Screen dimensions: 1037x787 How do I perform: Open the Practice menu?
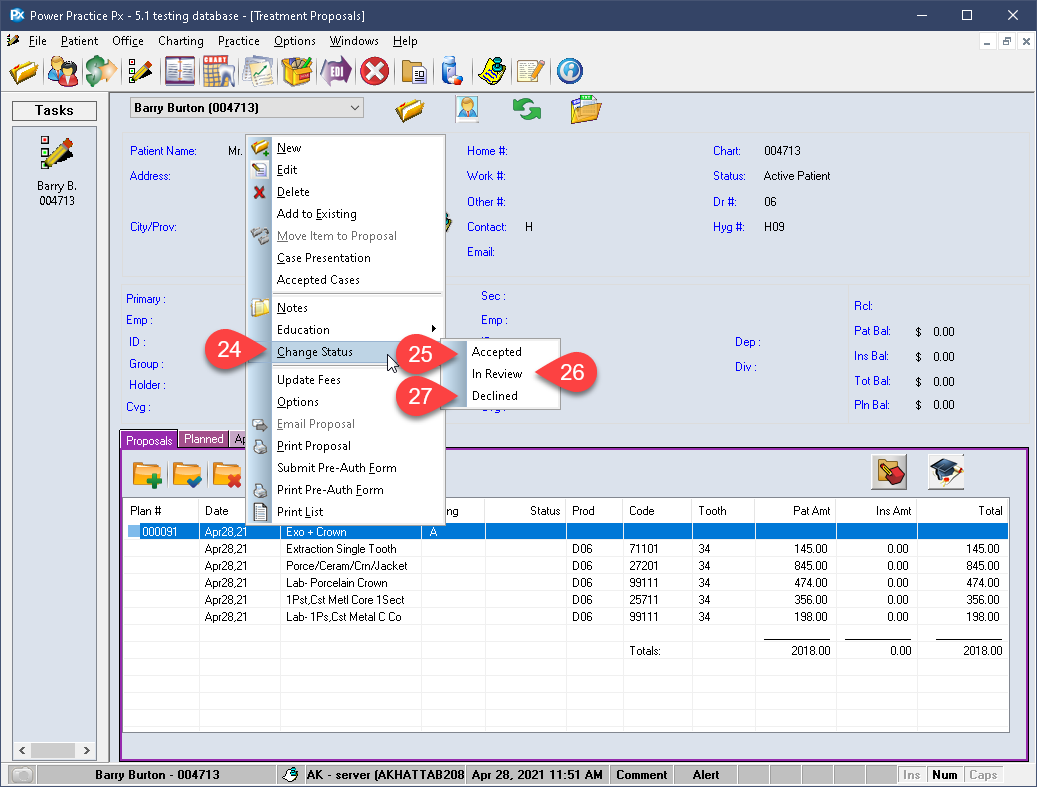[239, 41]
